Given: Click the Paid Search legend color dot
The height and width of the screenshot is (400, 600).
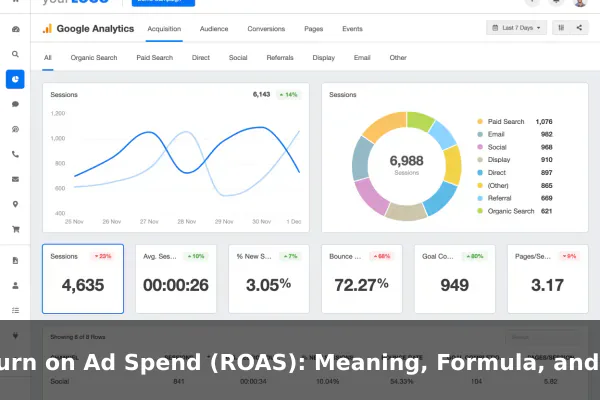Looking at the screenshot, I should pos(480,121).
